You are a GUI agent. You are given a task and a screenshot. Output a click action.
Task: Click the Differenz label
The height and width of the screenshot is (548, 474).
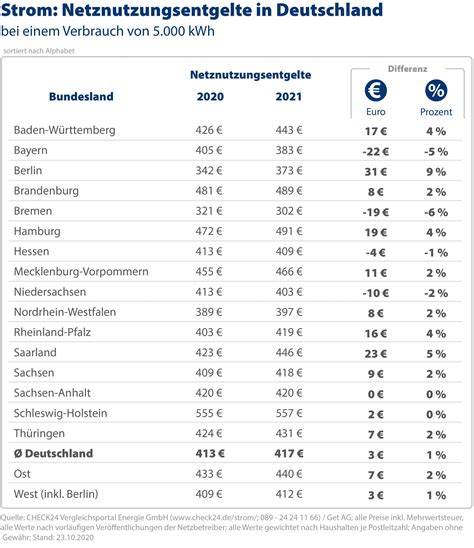(408, 69)
